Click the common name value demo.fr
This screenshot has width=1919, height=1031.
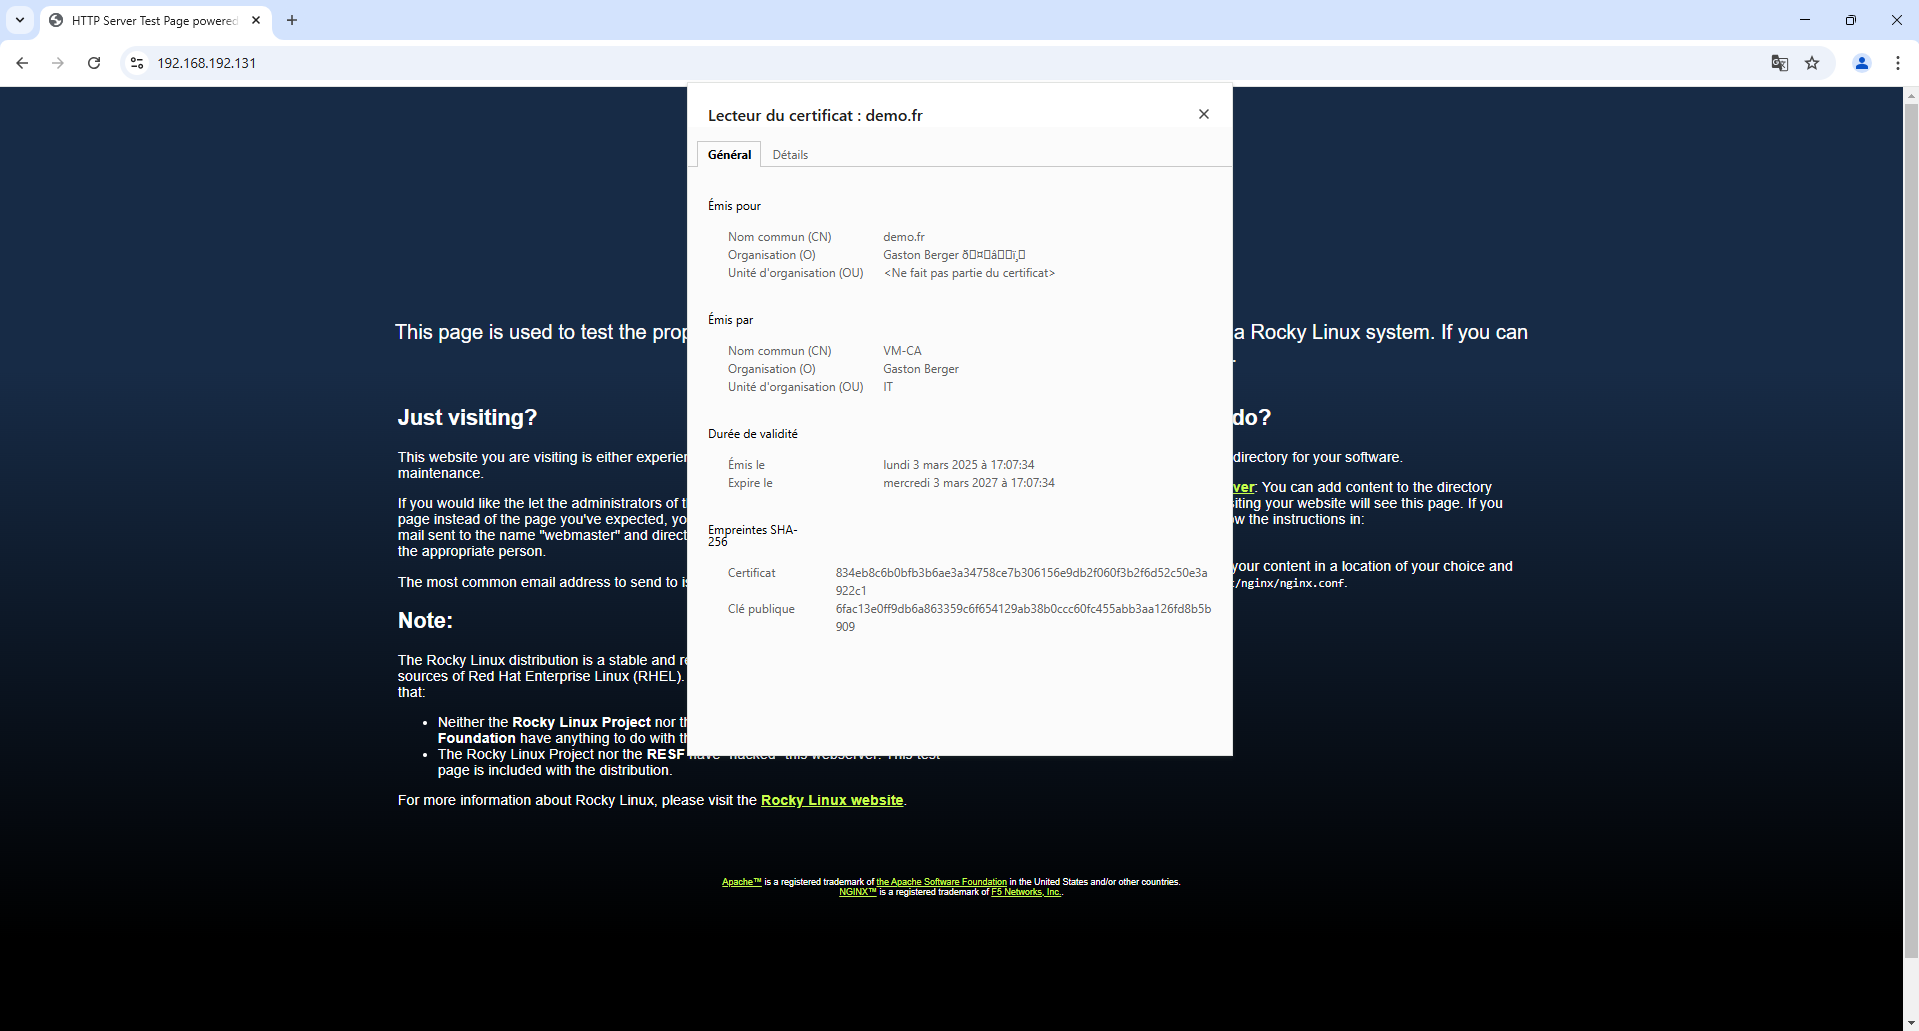(904, 237)
